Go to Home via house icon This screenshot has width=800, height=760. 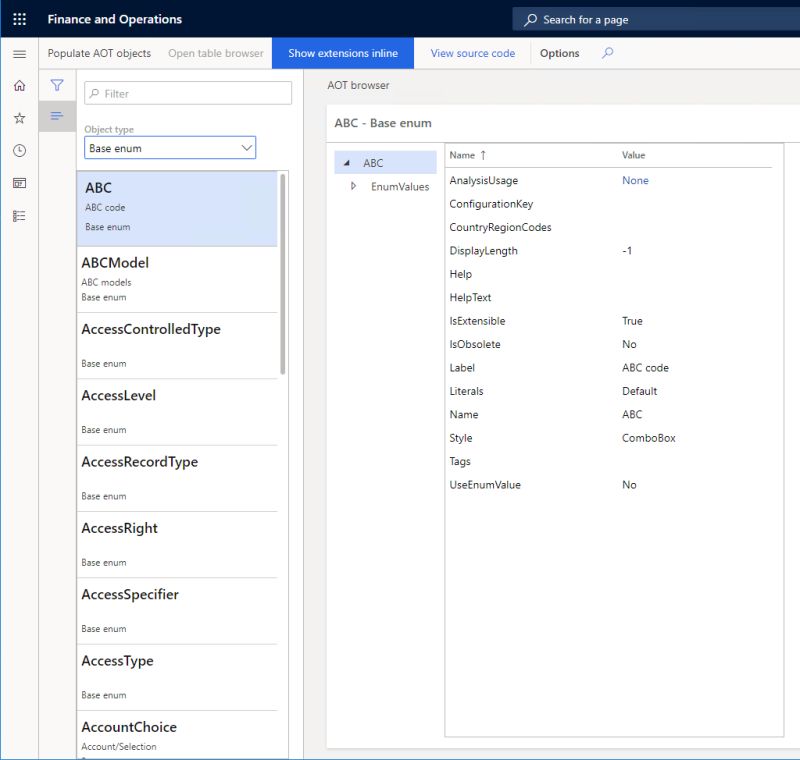pos(19,86)
